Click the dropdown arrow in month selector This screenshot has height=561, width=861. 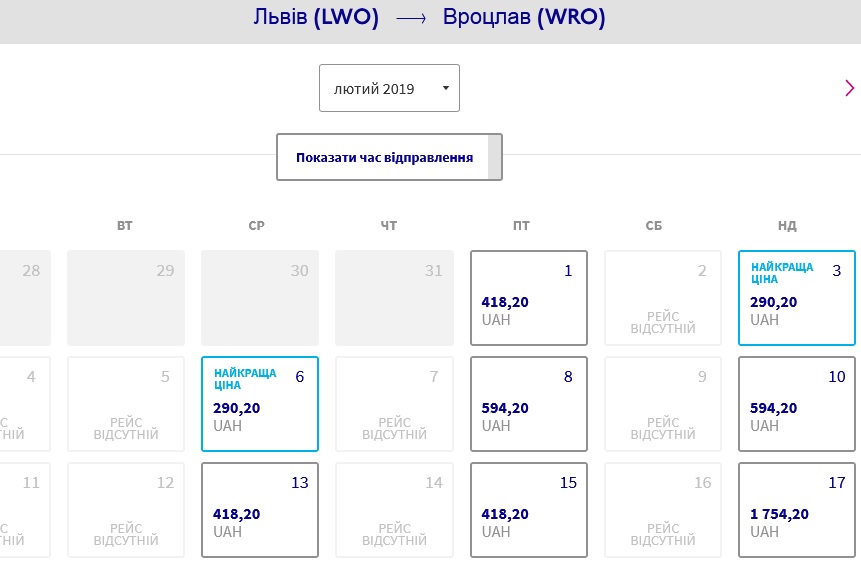(x=446, y=88)
